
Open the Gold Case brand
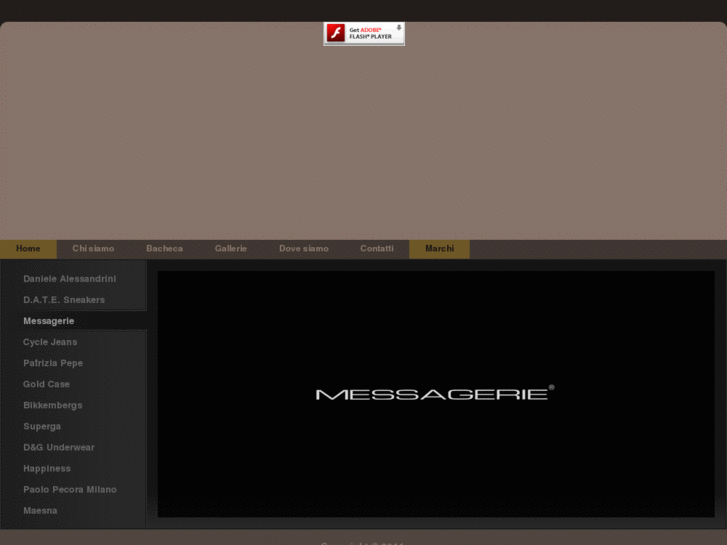46,385
